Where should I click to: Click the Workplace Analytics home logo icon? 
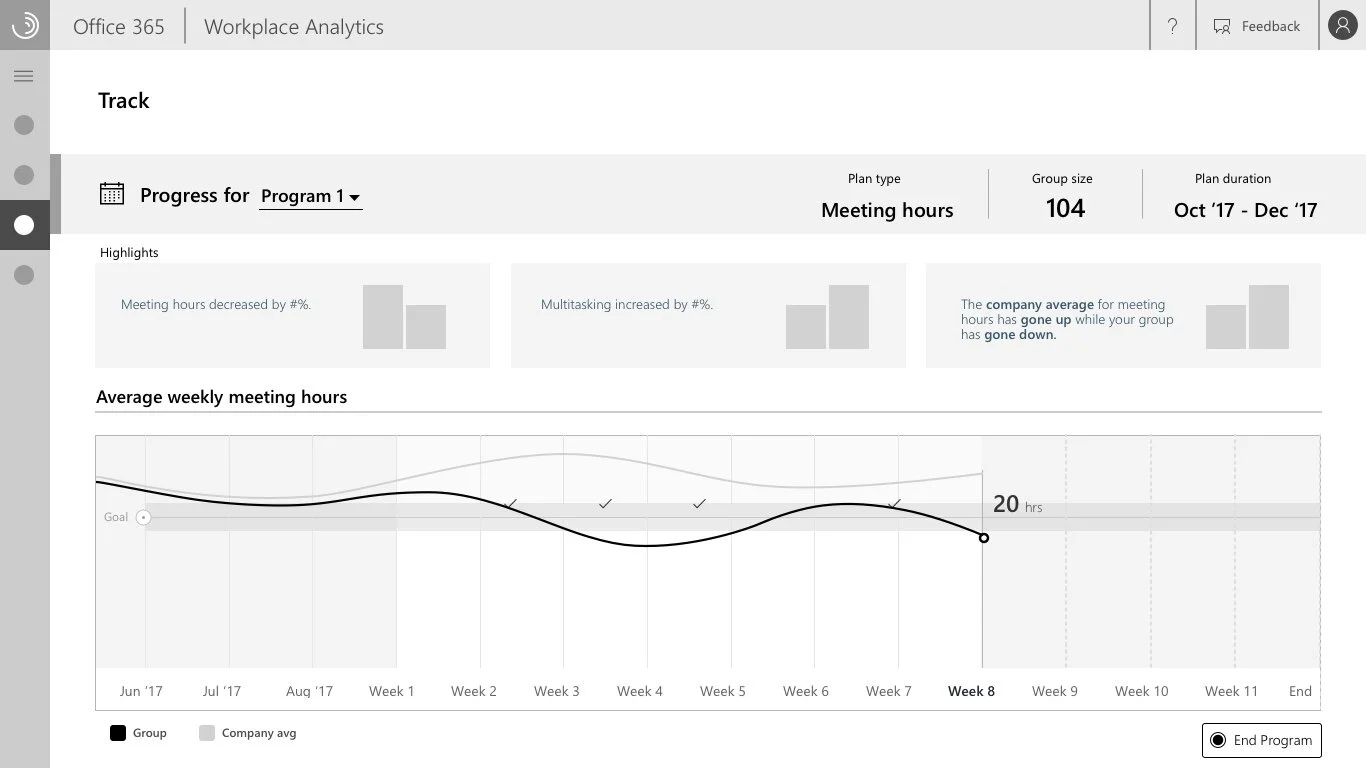pyautogui.click(x=24, y=25)
